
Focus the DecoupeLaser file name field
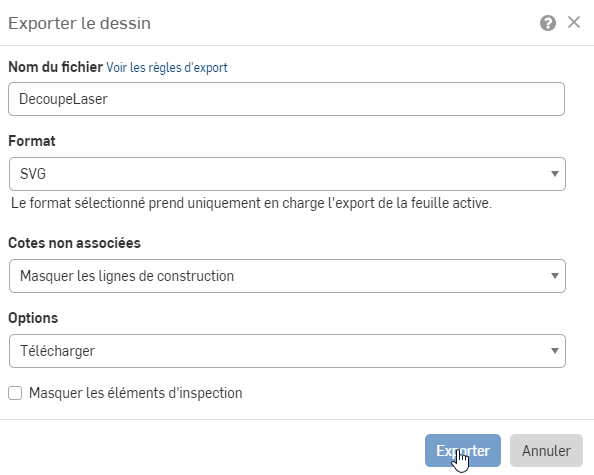click(286, 99)
